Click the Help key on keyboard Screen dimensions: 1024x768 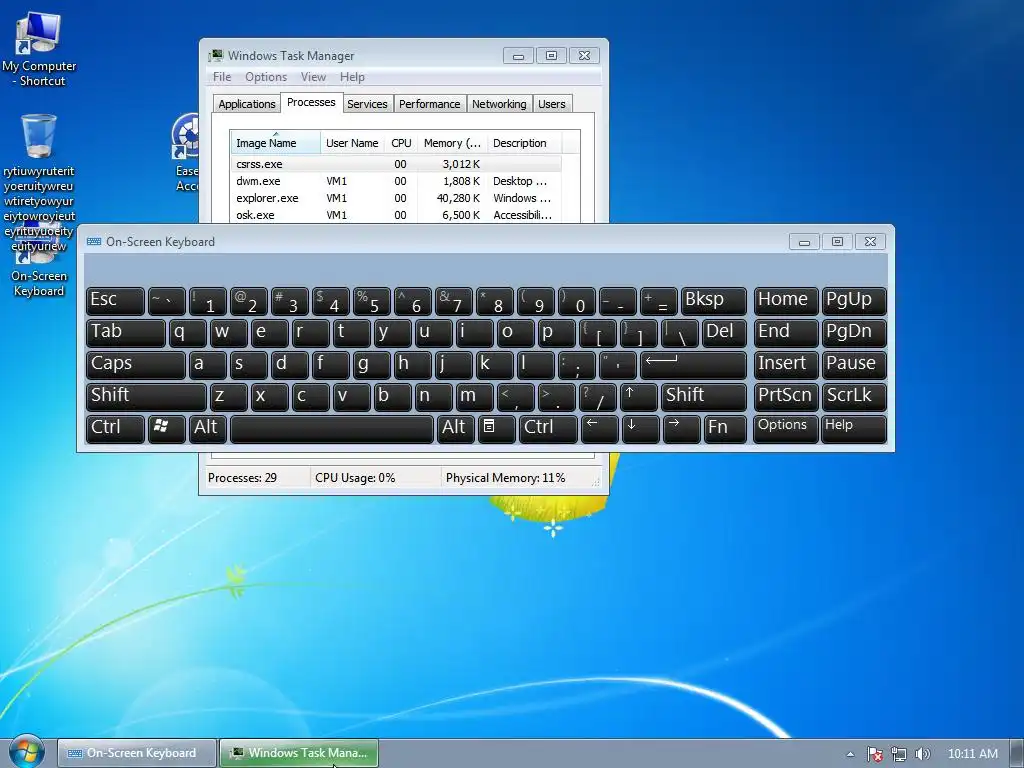coord(854,429)
